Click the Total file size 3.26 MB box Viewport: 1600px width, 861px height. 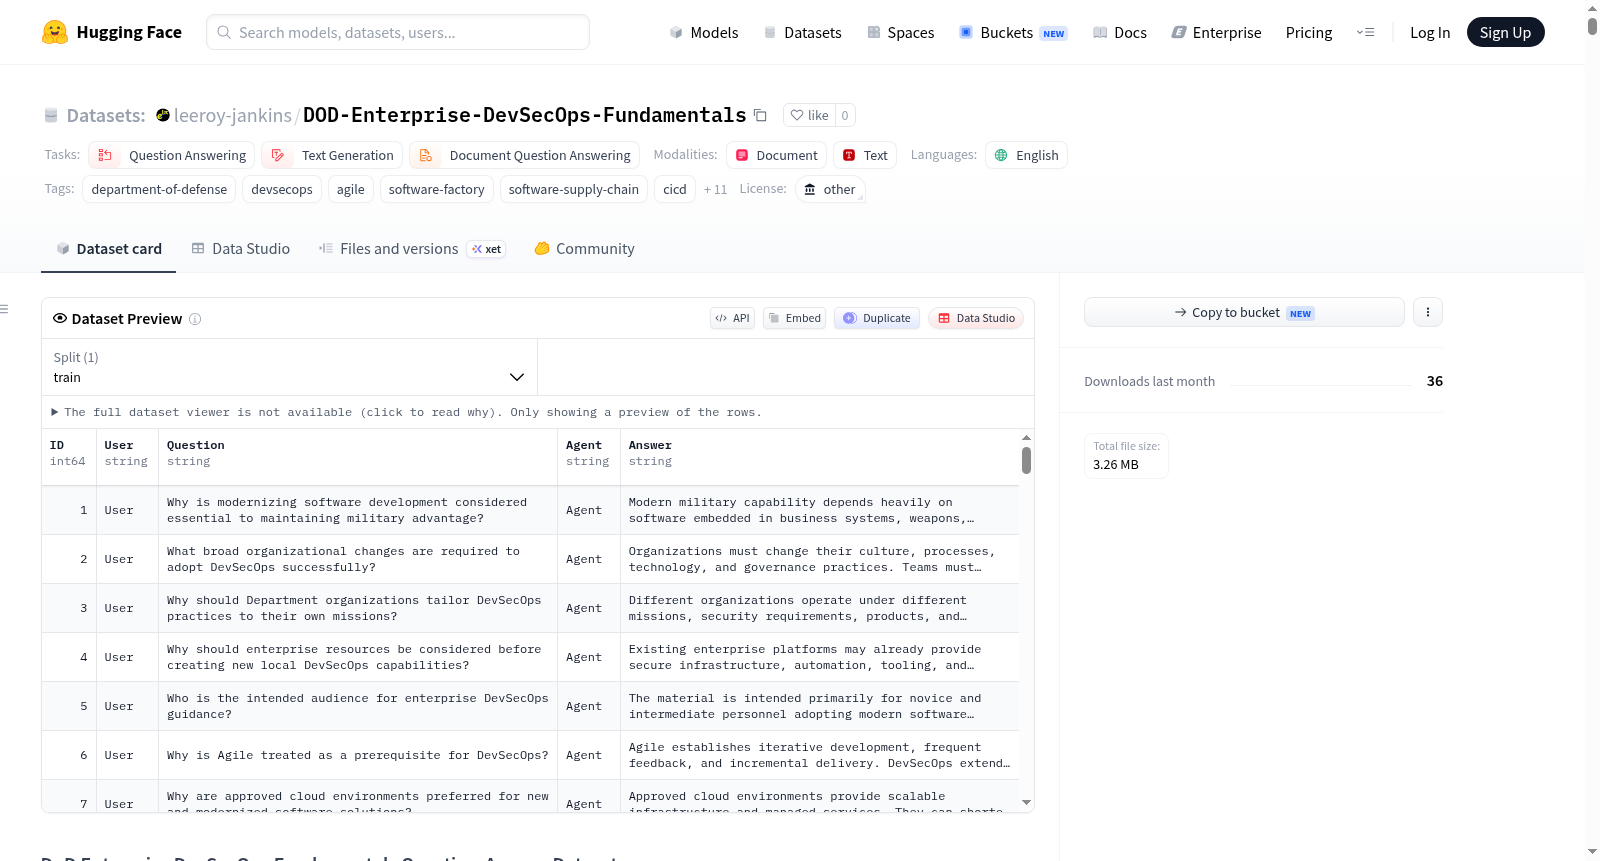[1126, 456]
